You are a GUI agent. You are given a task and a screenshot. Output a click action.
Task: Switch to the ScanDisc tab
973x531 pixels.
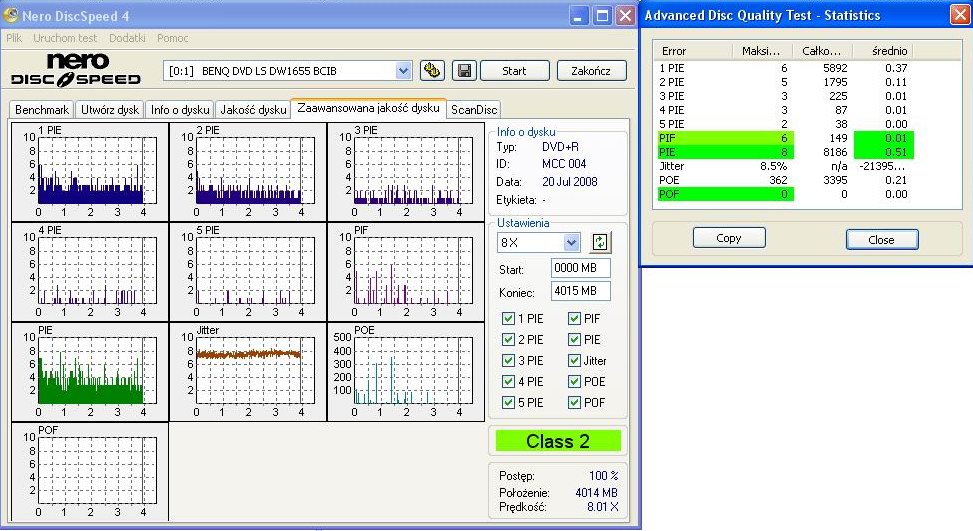473,110
